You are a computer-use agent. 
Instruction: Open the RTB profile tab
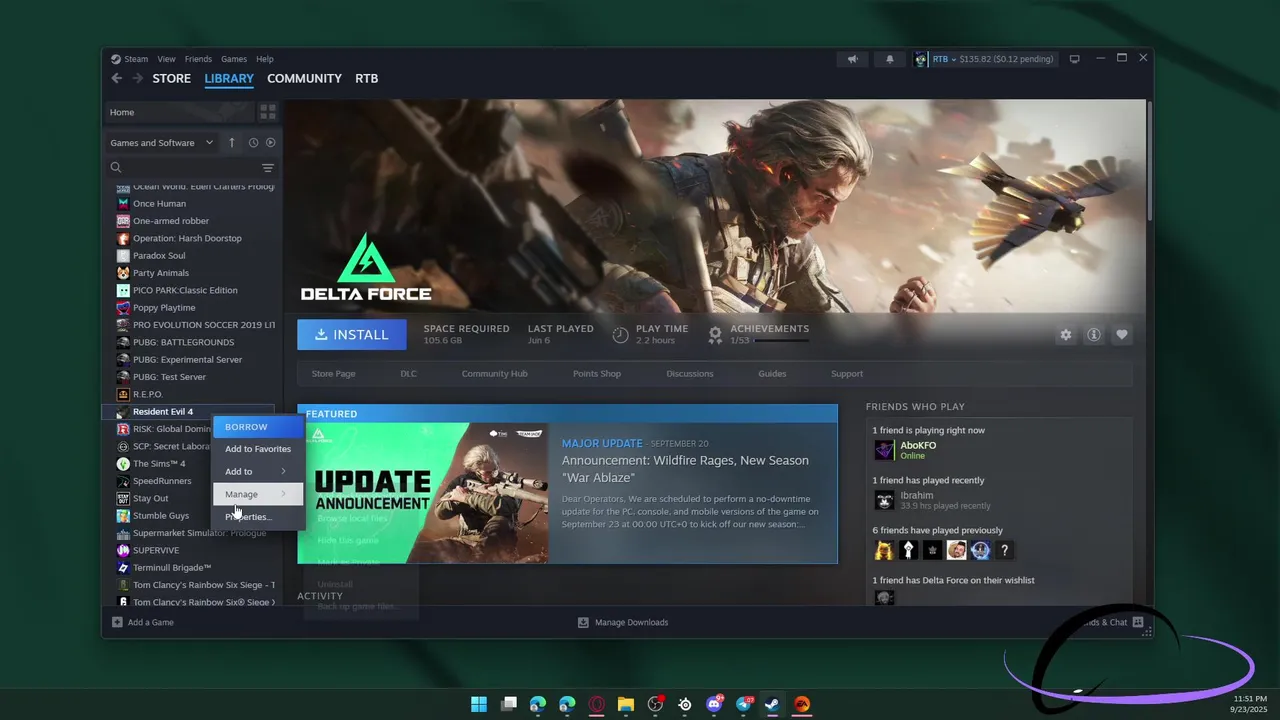click(x=367, y=78)
